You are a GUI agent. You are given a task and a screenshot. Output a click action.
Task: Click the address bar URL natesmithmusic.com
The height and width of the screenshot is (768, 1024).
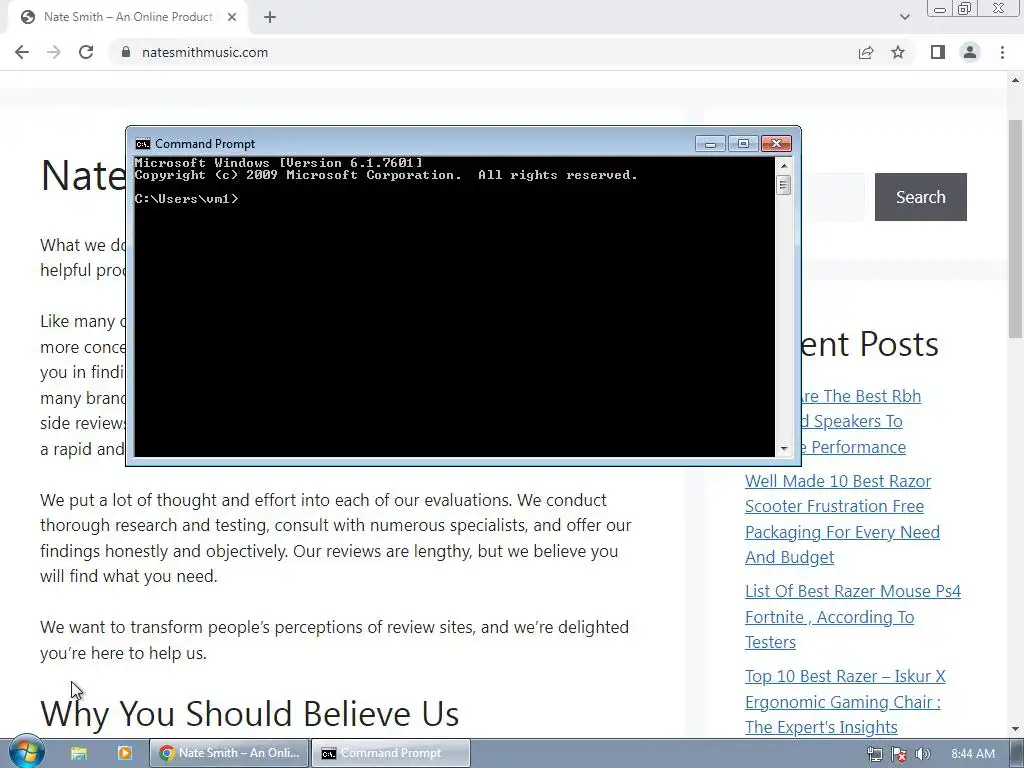coord(205,52)
